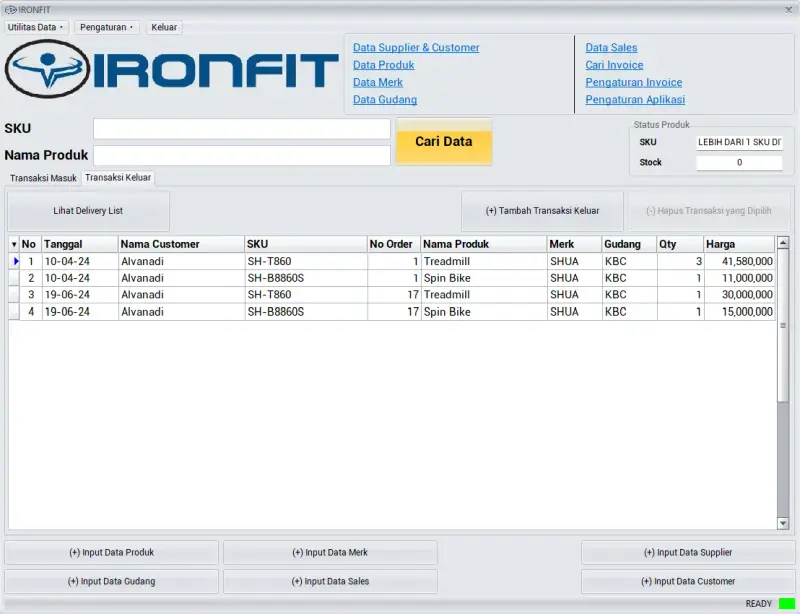Open the Data Gudang link
800x614 pixels.
(x=385, y=100)
